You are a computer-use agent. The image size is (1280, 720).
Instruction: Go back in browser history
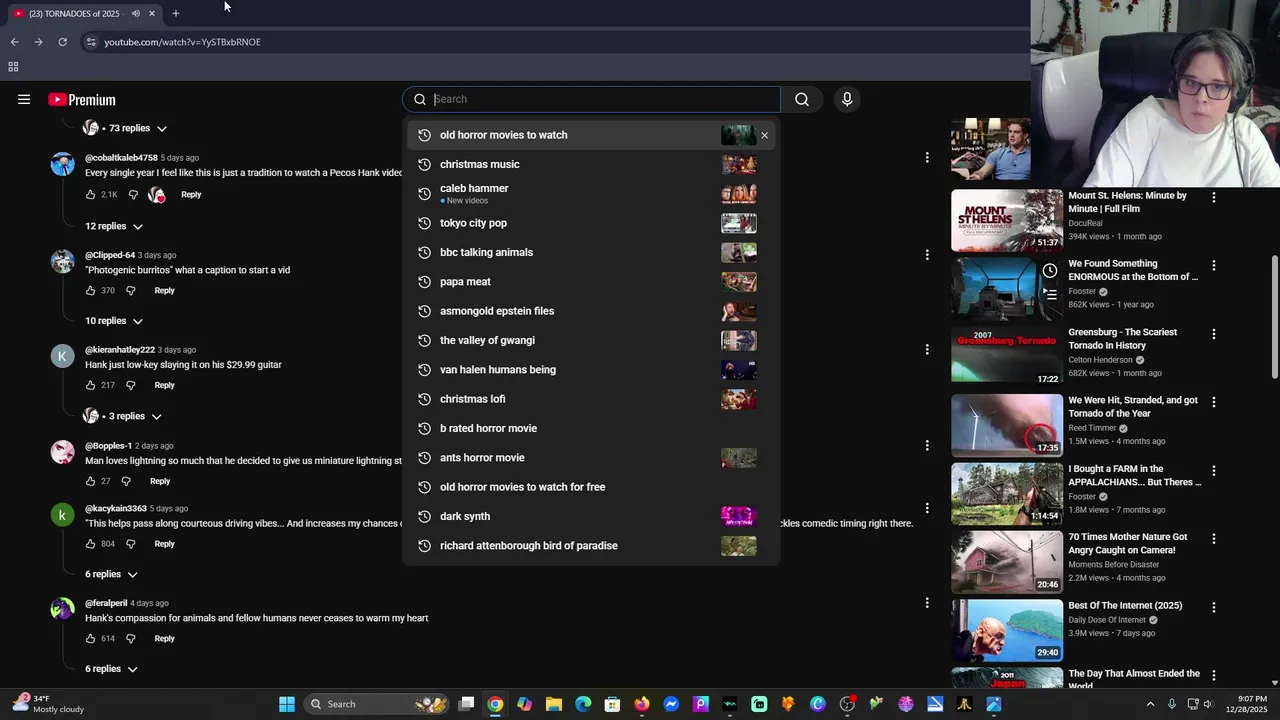[x=14, y=42]
